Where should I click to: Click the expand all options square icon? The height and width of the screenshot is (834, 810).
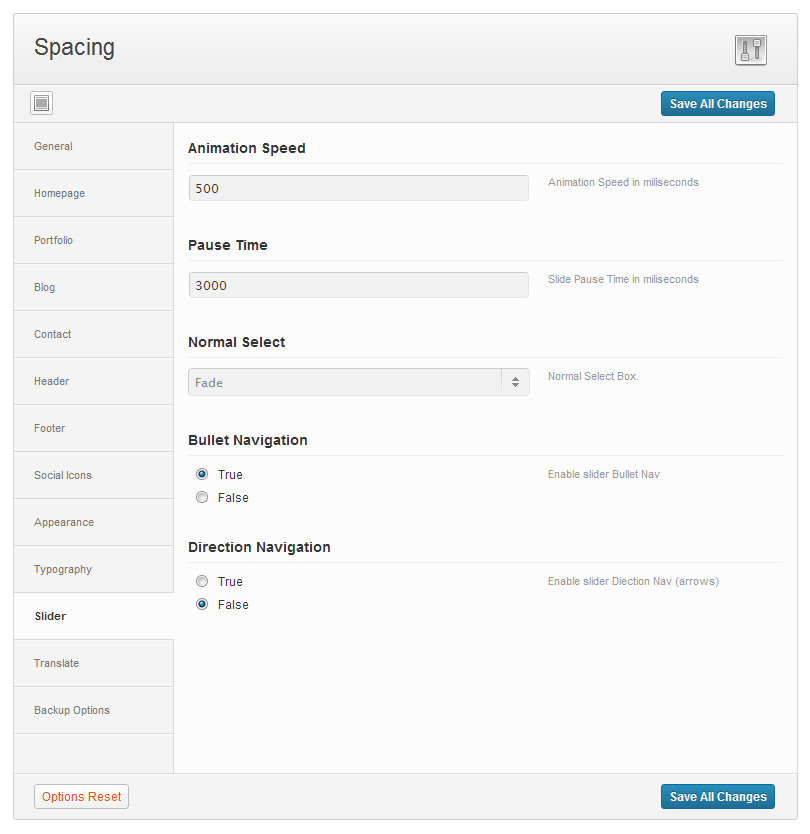(41, 103)
